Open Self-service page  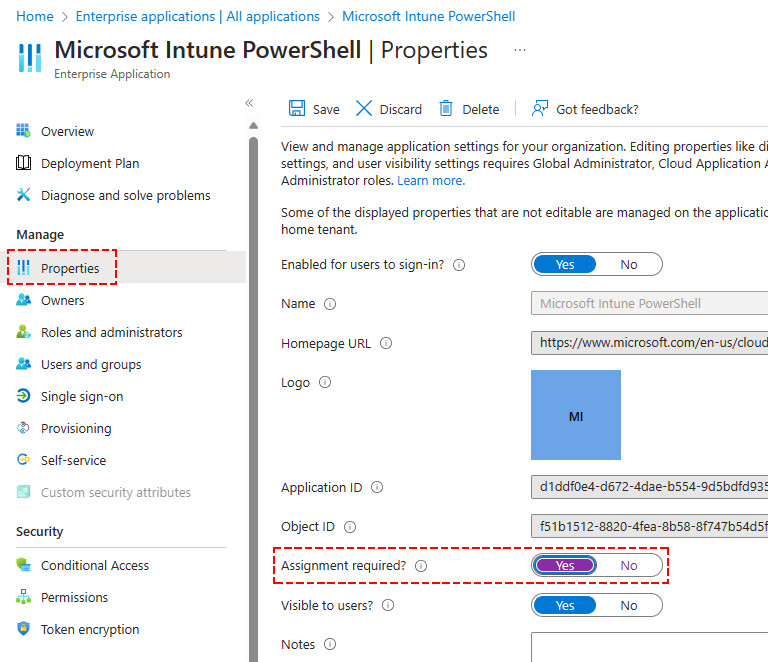pyautogui.click(x=73, y=460)
